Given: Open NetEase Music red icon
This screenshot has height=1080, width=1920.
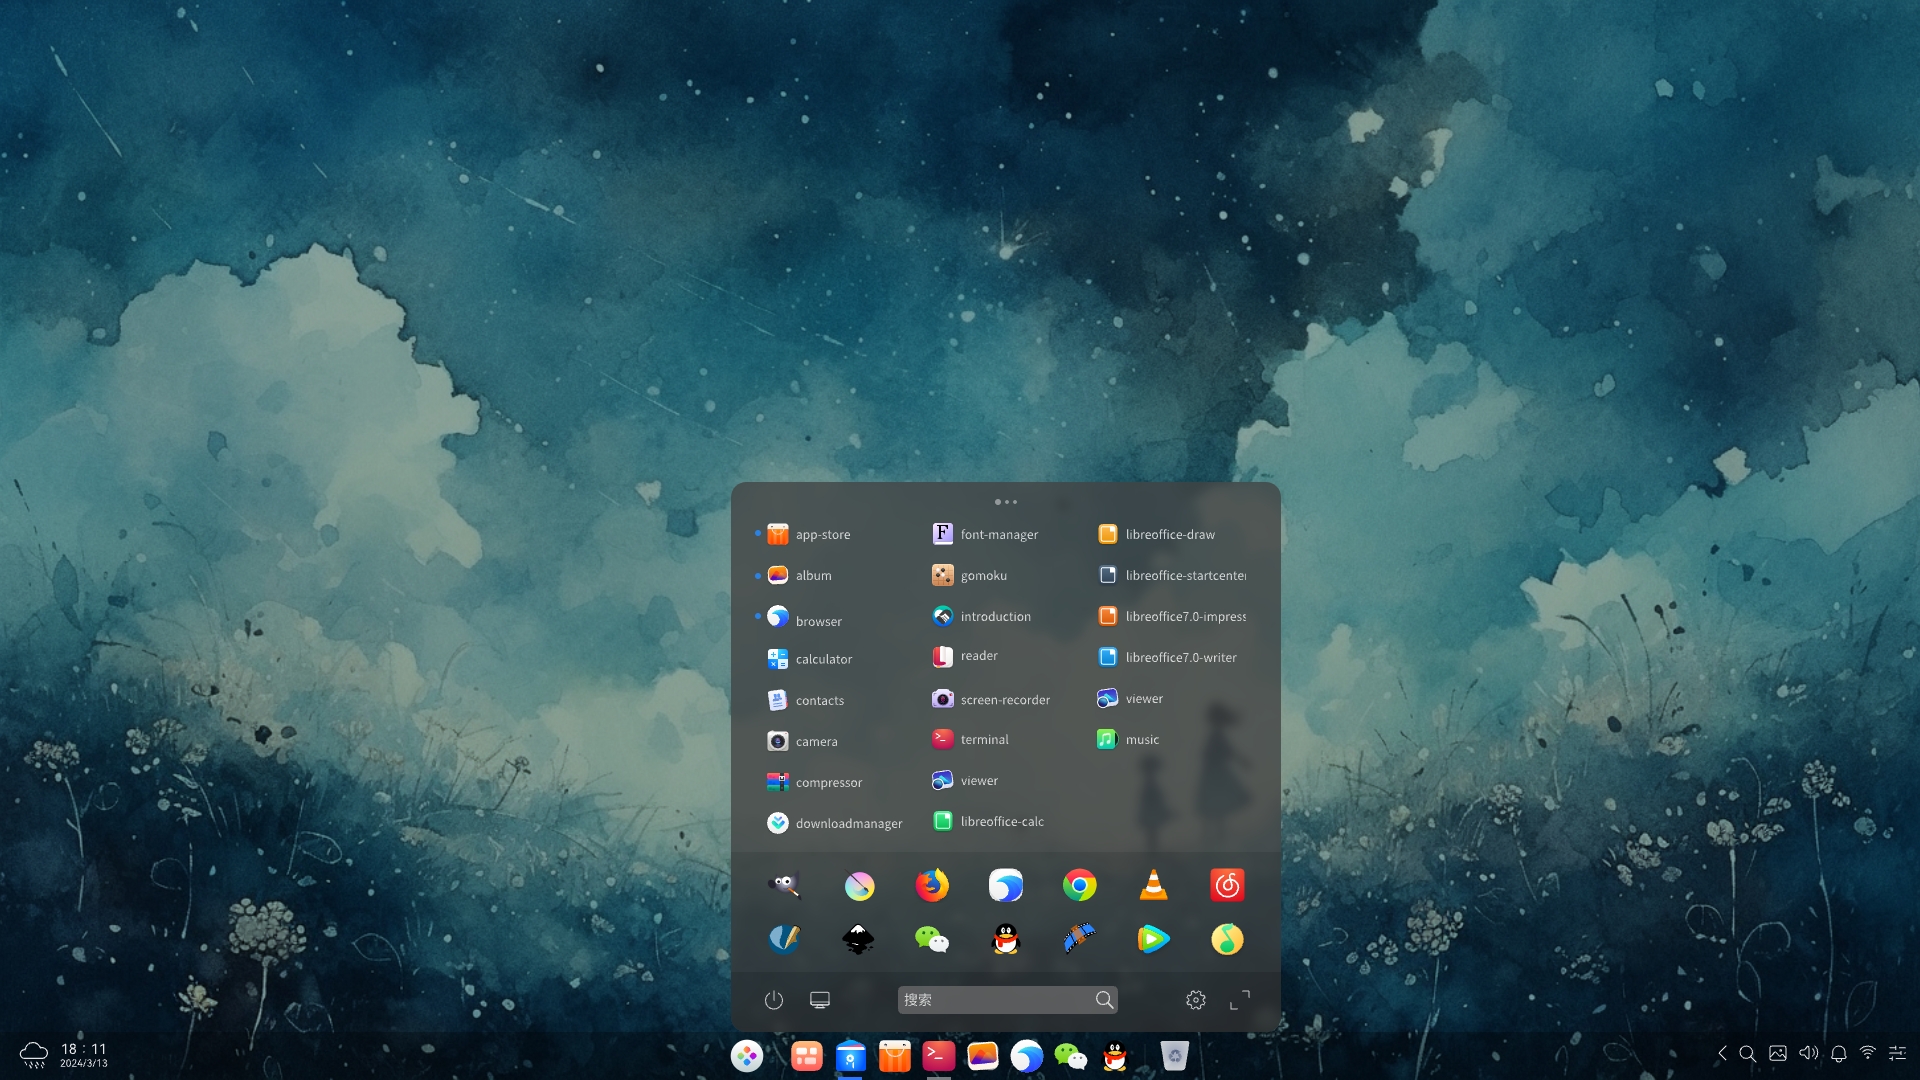Looking at the screenshot, I should tap(1227, 885).
